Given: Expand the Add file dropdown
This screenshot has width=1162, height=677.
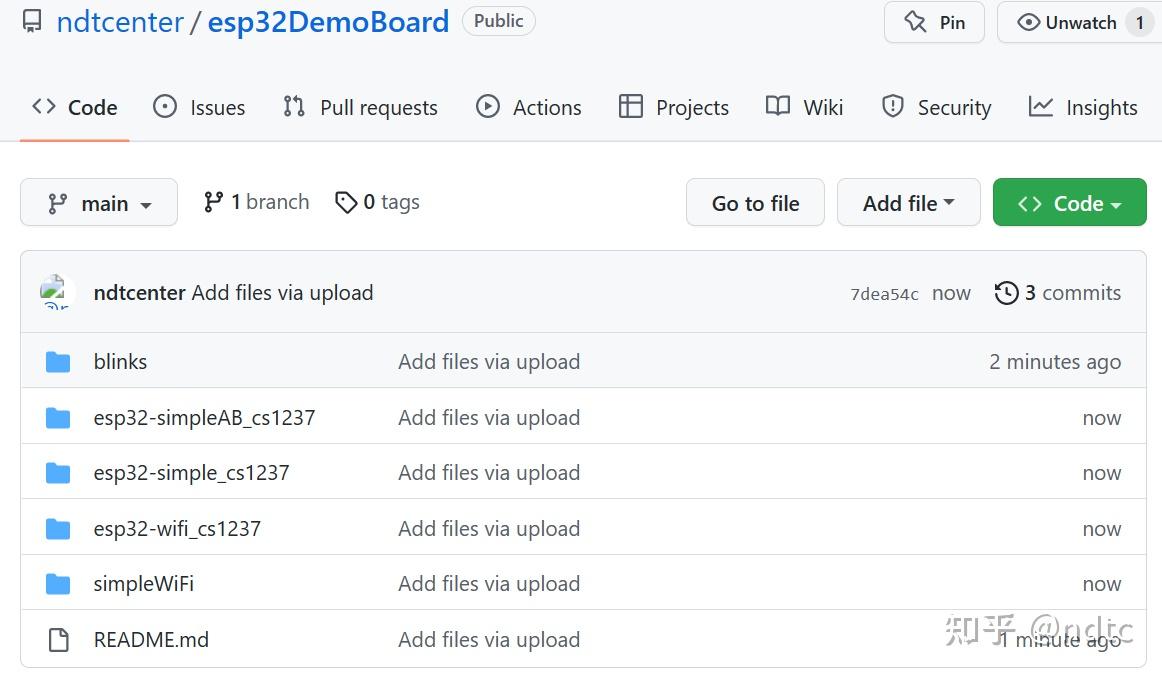Looking at the screenshot, I should pos(908,203).
